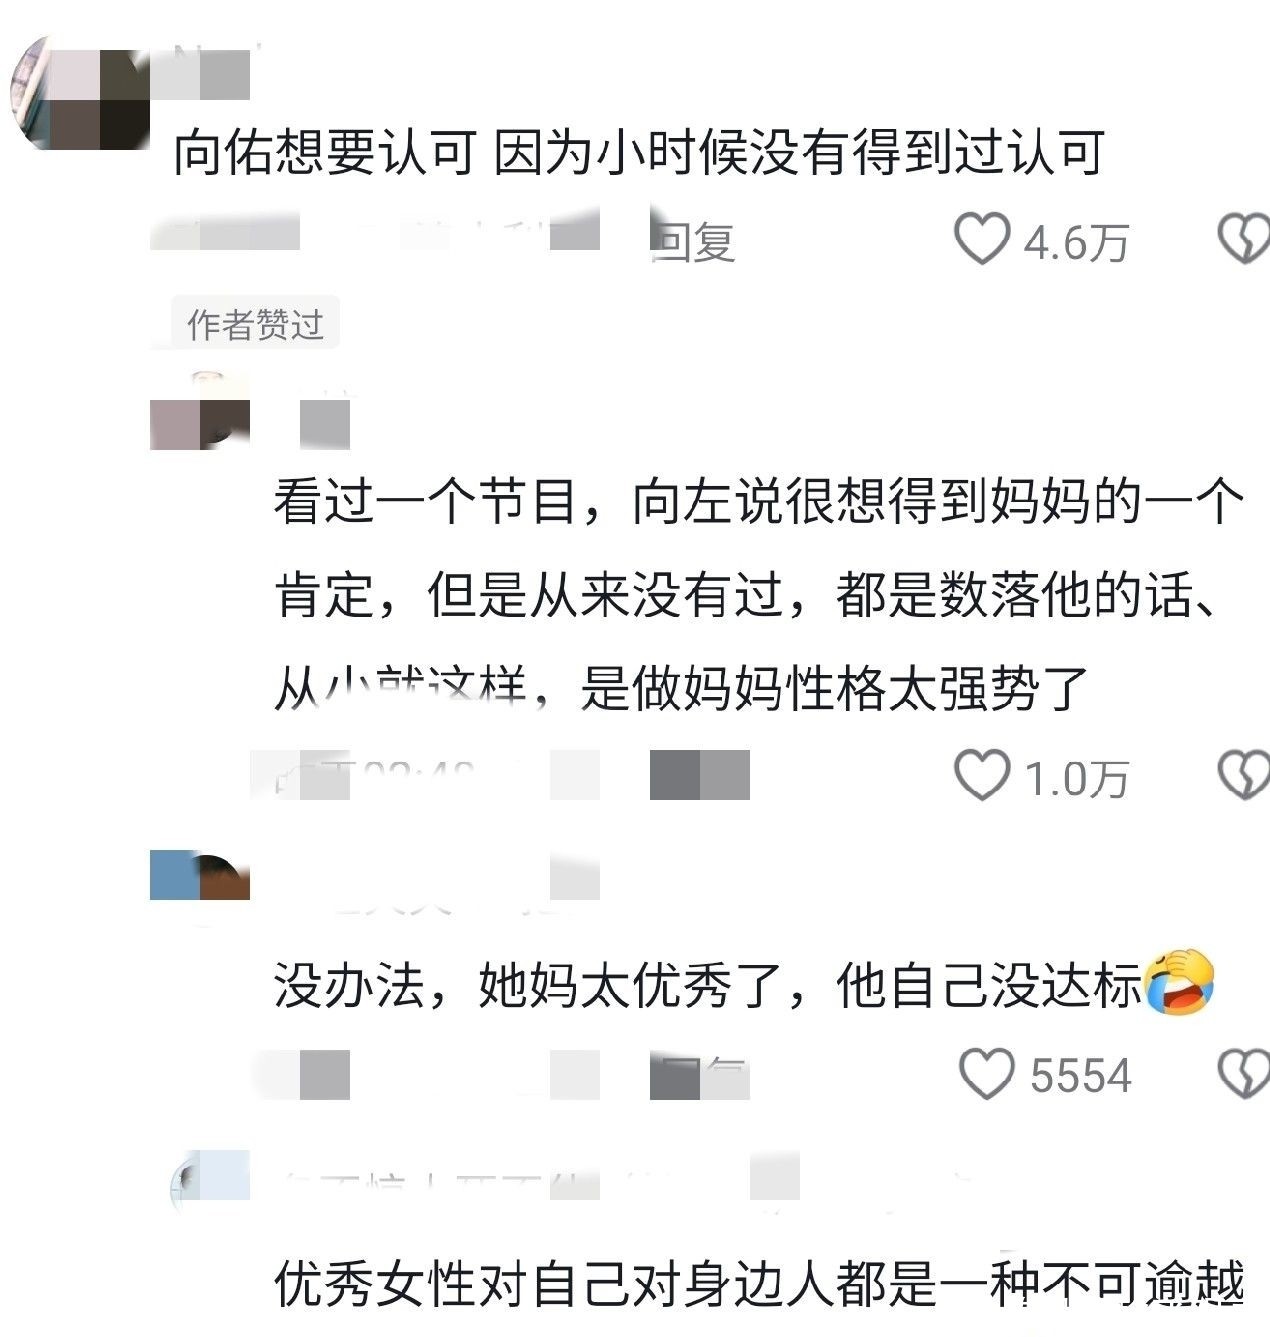Viewport: 1270px width, 1337px height.
Task: Like the comment with 1.0万 likes
Action: (x=982, y=776)
